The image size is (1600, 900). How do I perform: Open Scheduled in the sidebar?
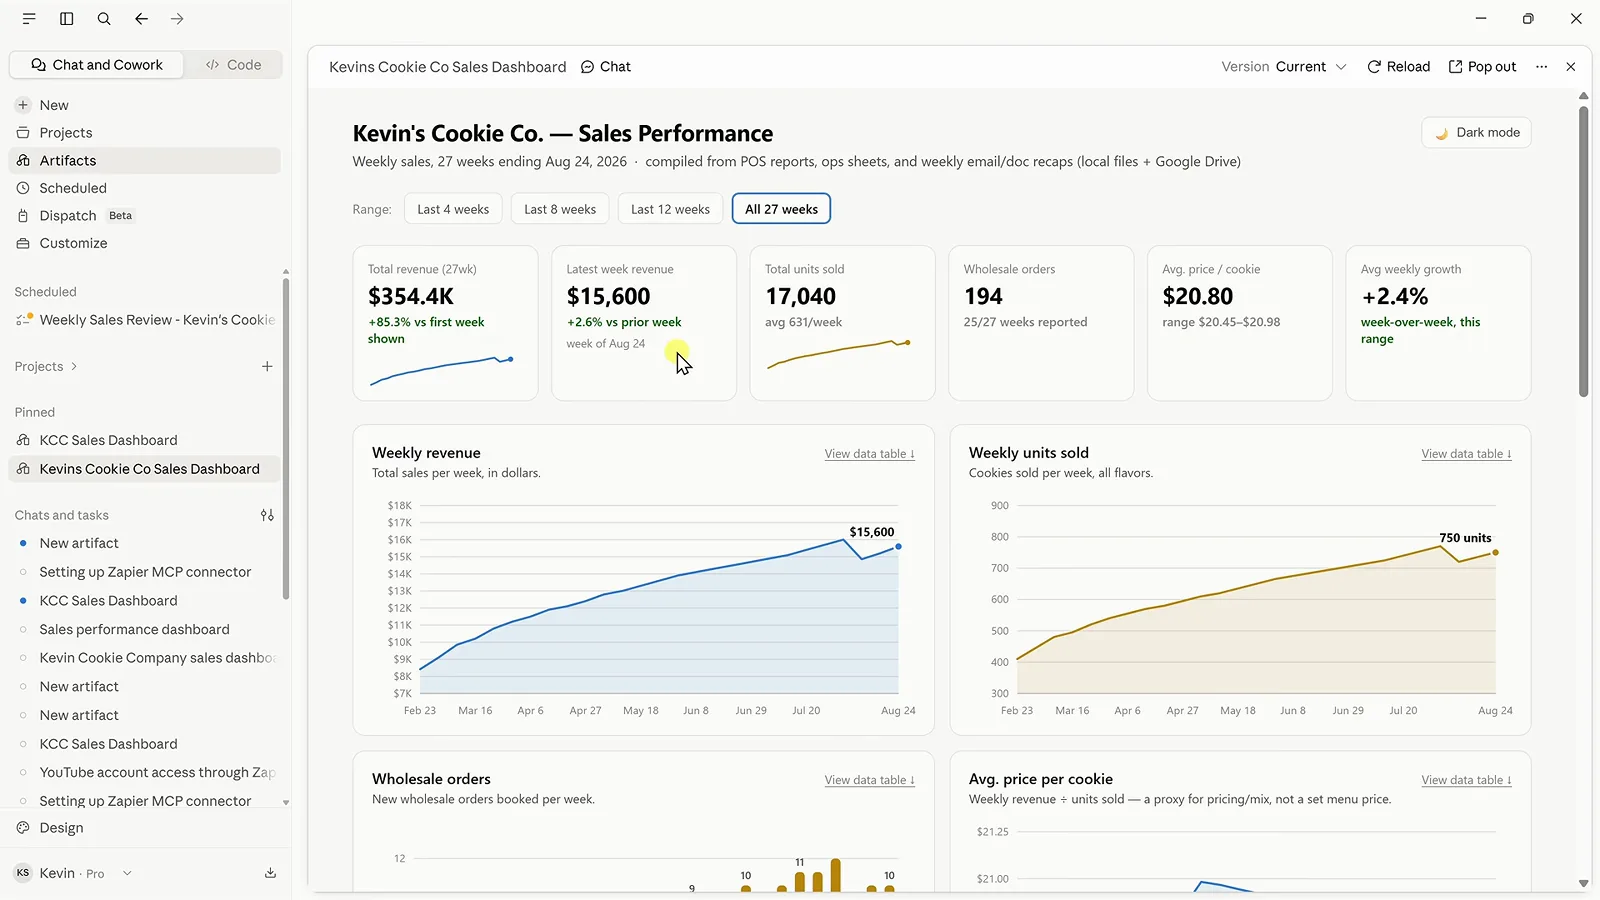pos(144,188)
